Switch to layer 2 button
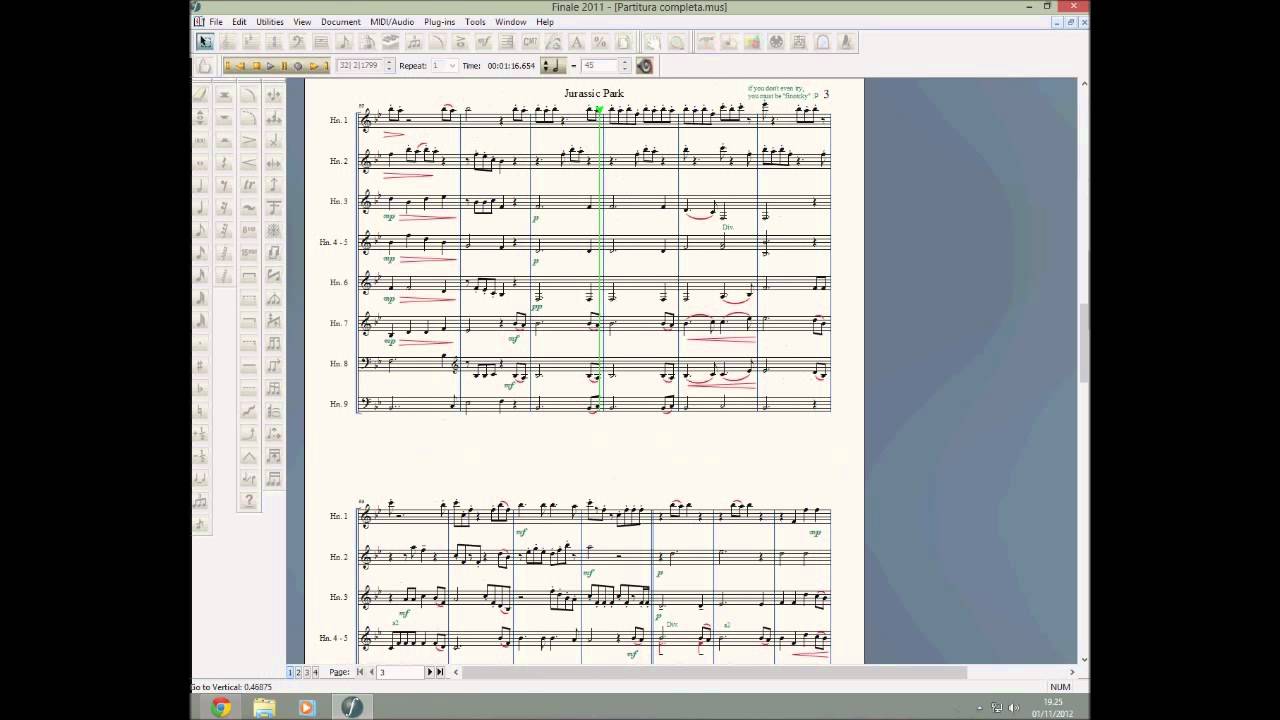1280x720 pixels. 299,672
